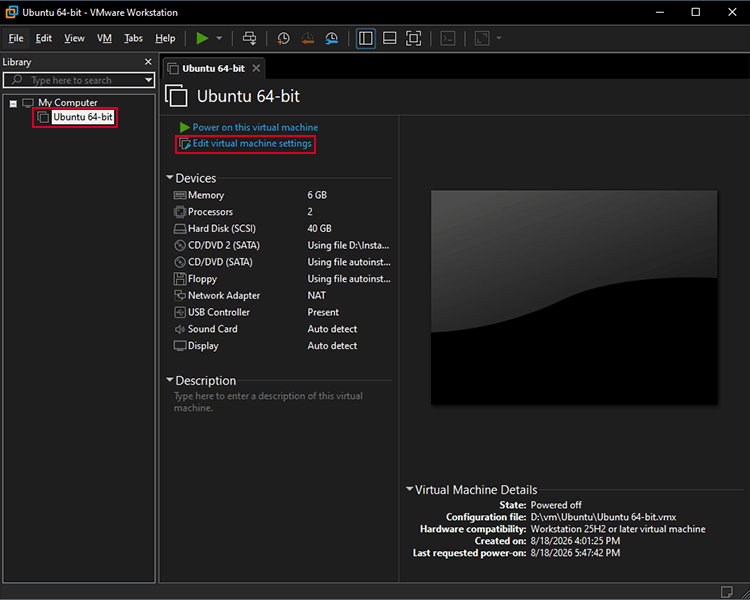Click the Powered off state text

556,505
